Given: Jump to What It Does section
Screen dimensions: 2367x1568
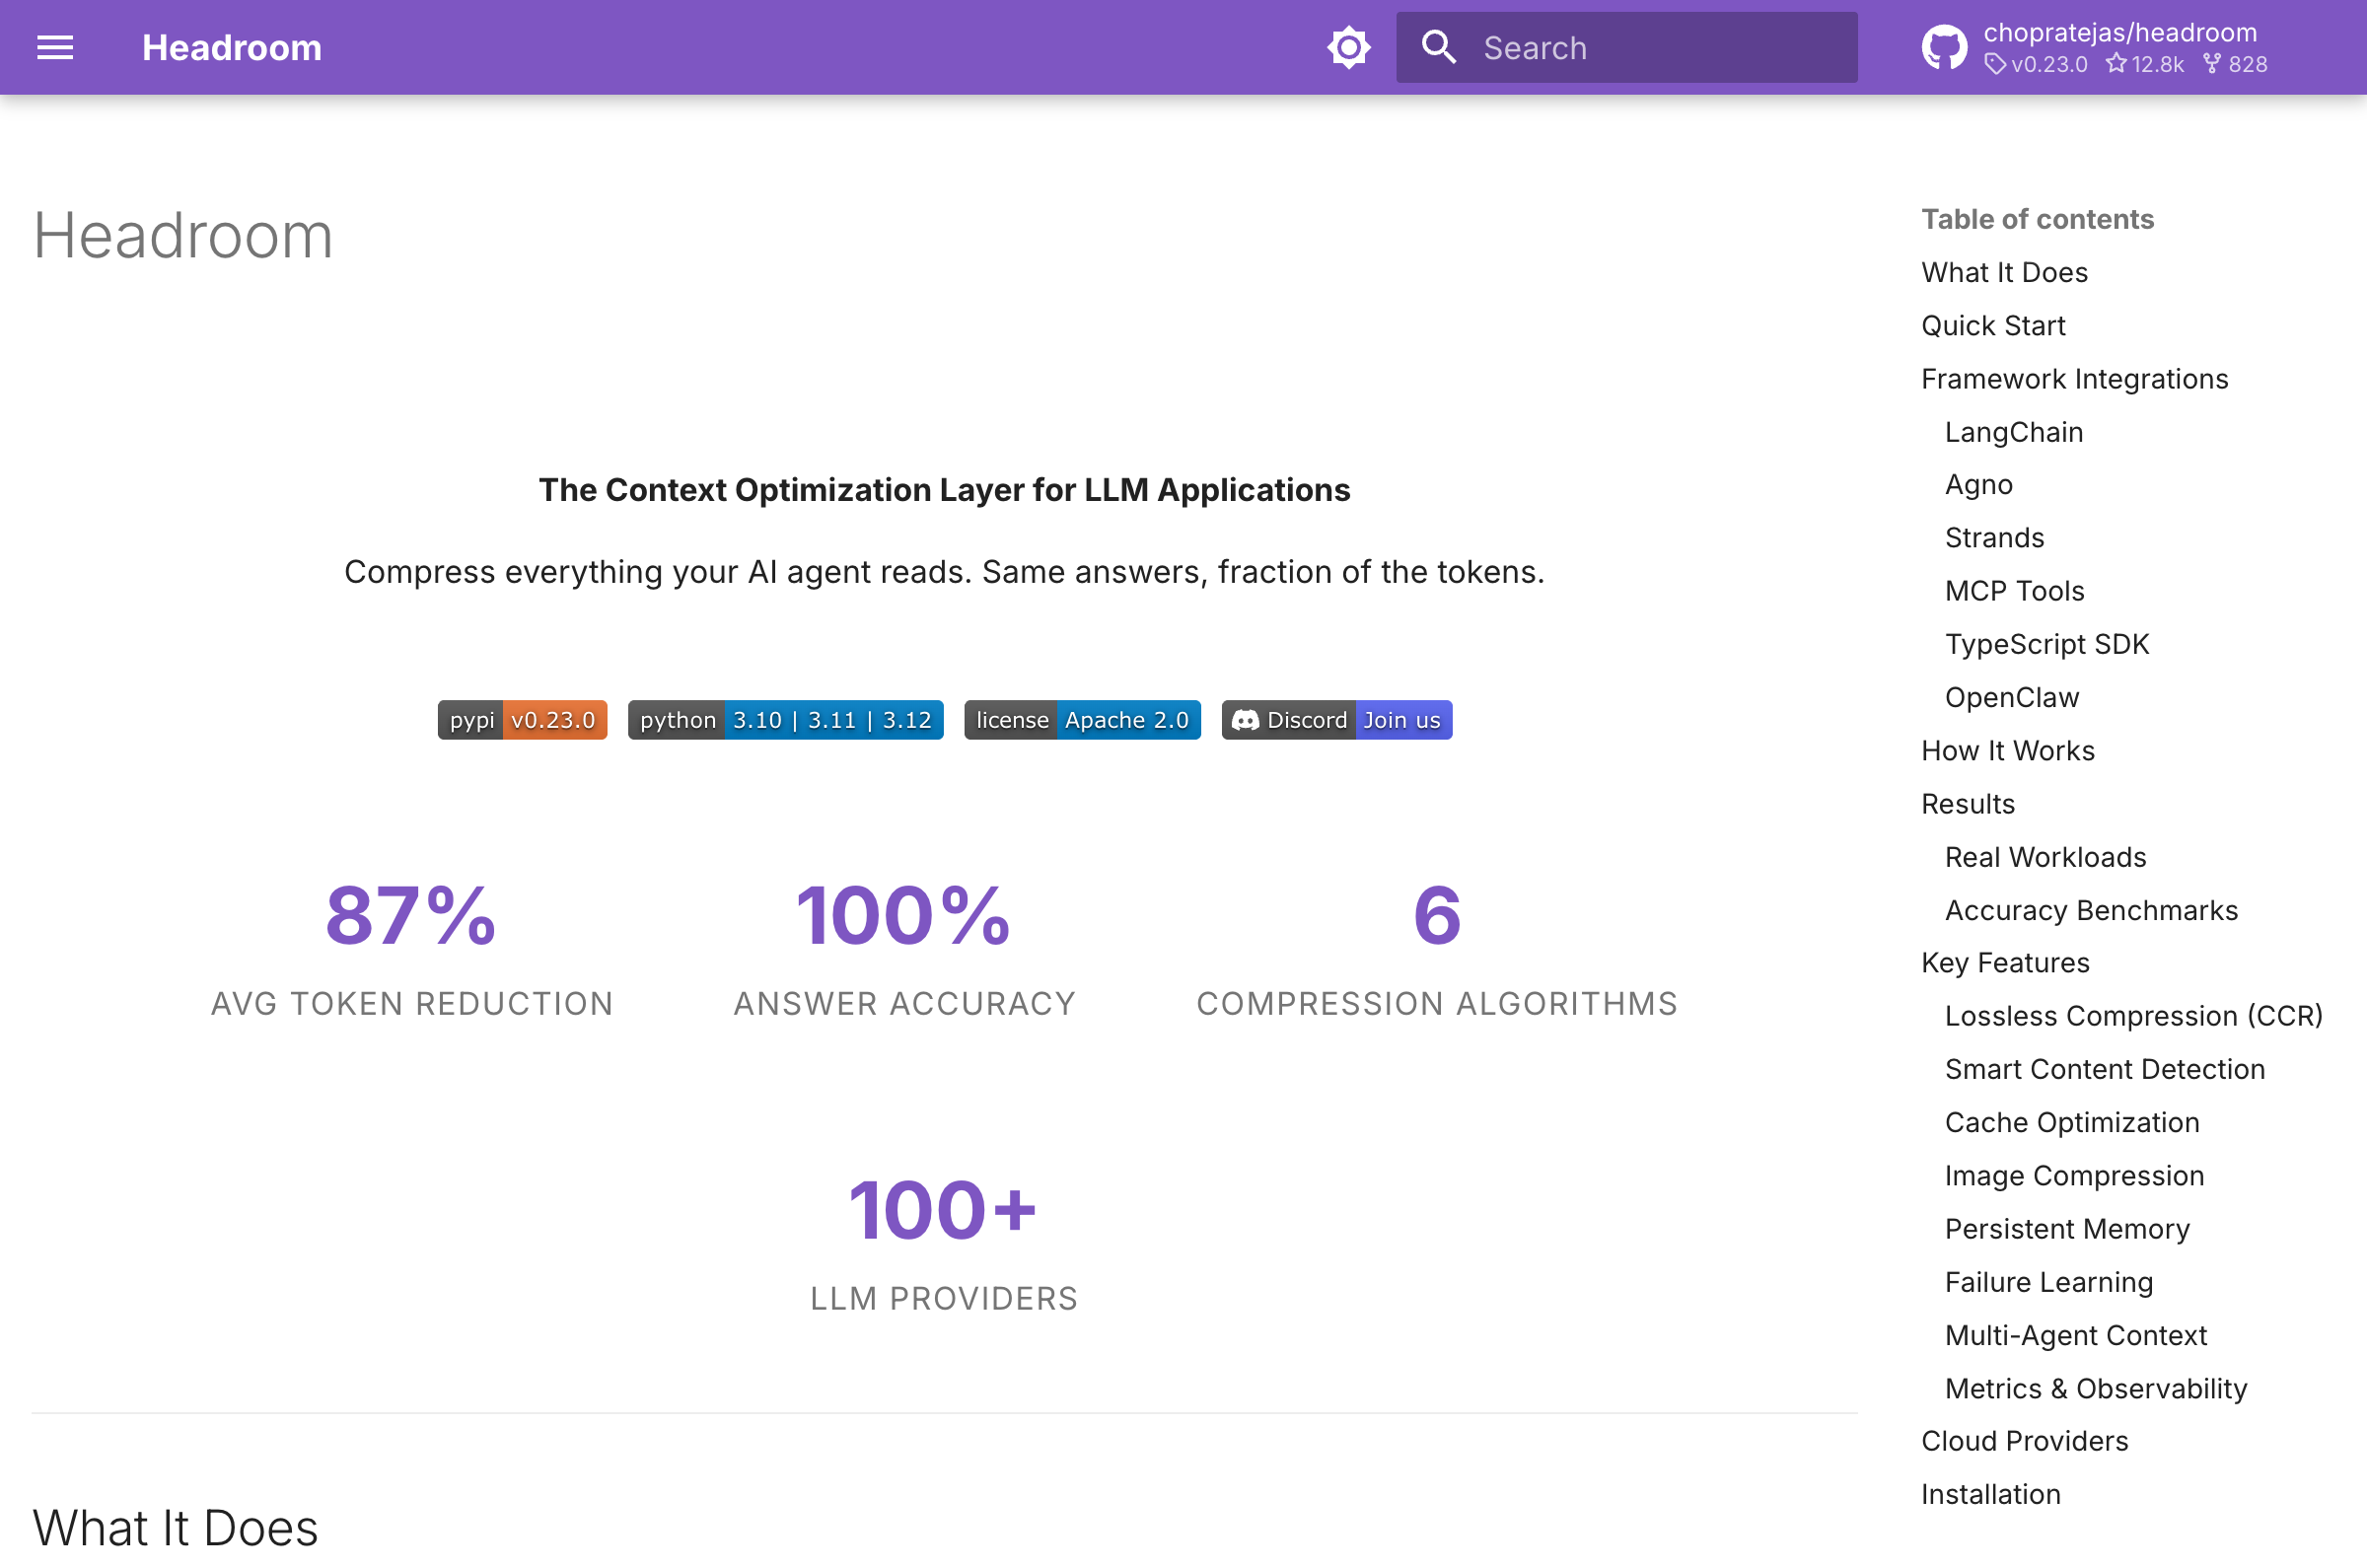Looking at the screenshot, I should coord(2004,272).
